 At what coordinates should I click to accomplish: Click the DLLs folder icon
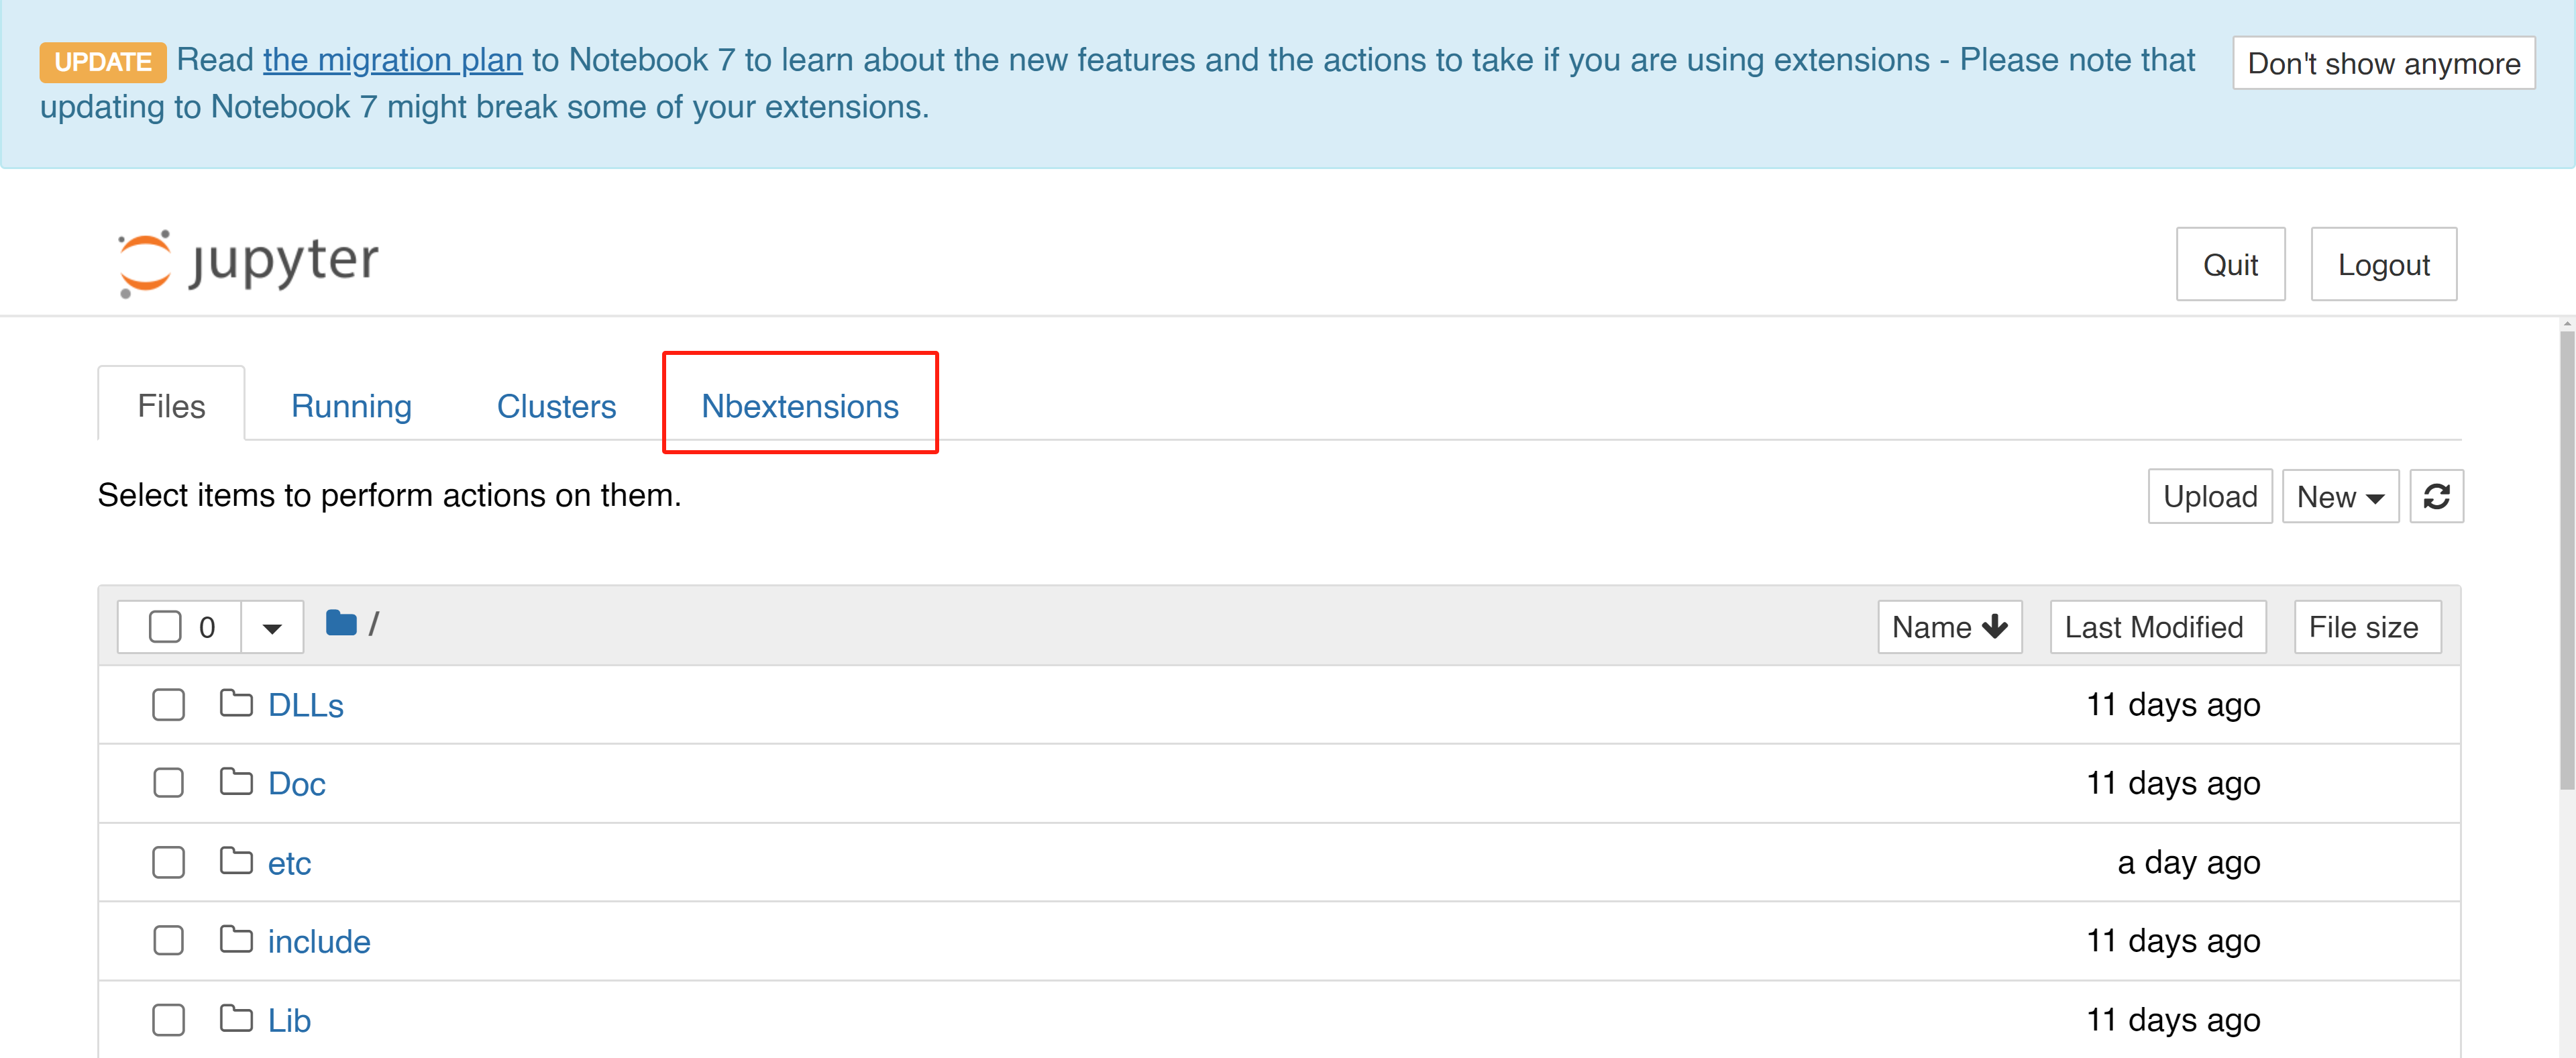pos(236,704)
